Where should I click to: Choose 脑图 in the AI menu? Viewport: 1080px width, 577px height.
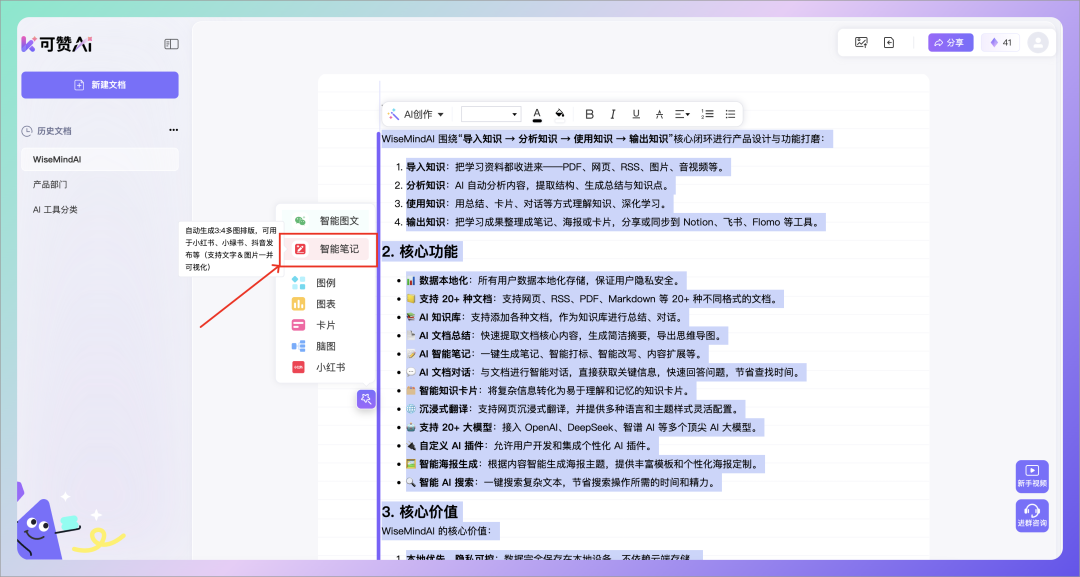(x=325, y=346)
